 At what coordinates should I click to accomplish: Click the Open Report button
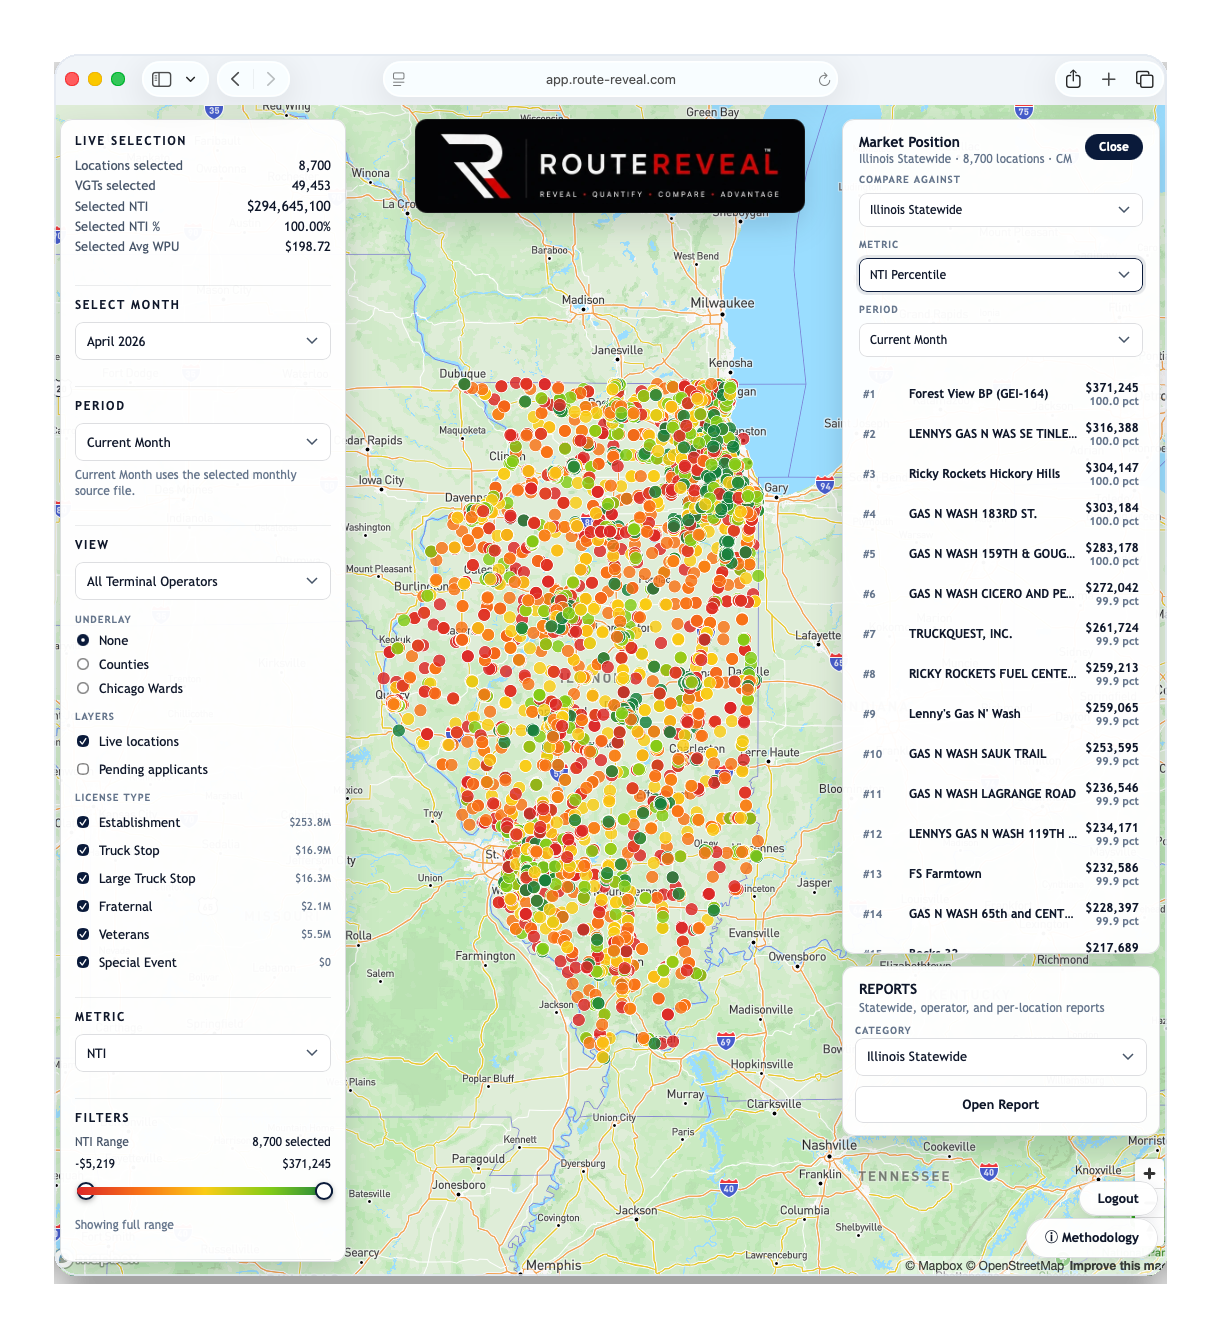pos(1000,1105)
